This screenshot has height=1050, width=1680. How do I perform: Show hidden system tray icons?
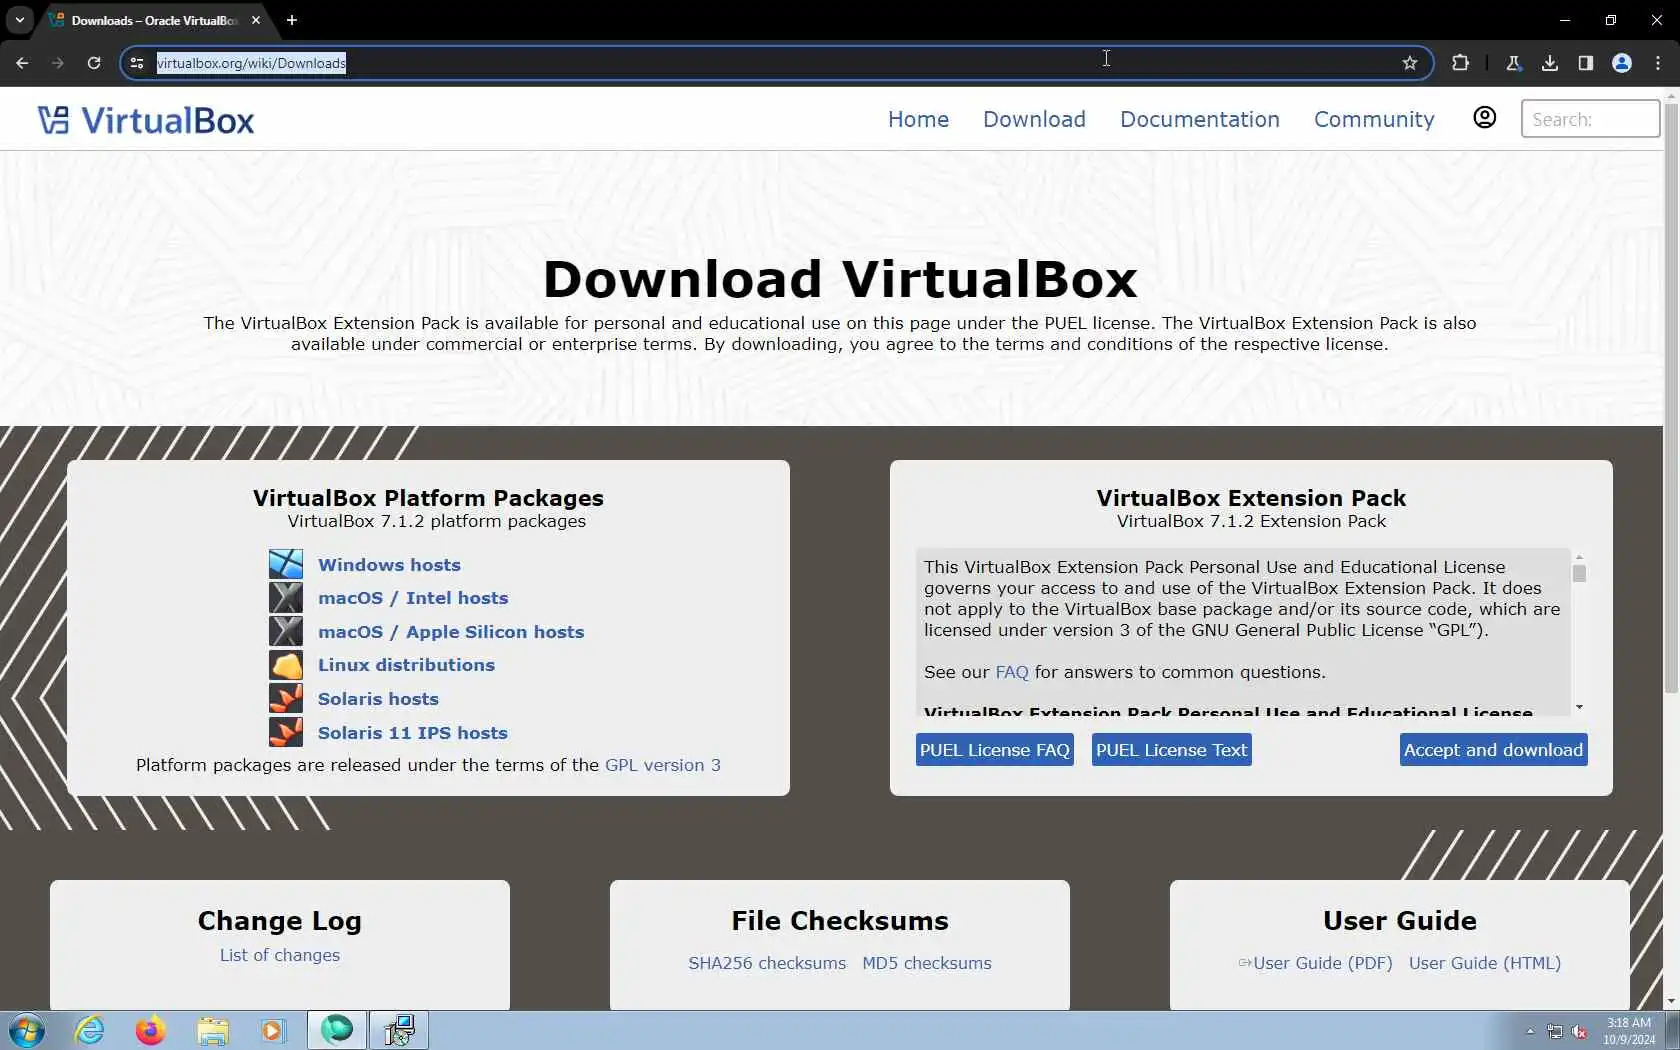(1529, 1031)
